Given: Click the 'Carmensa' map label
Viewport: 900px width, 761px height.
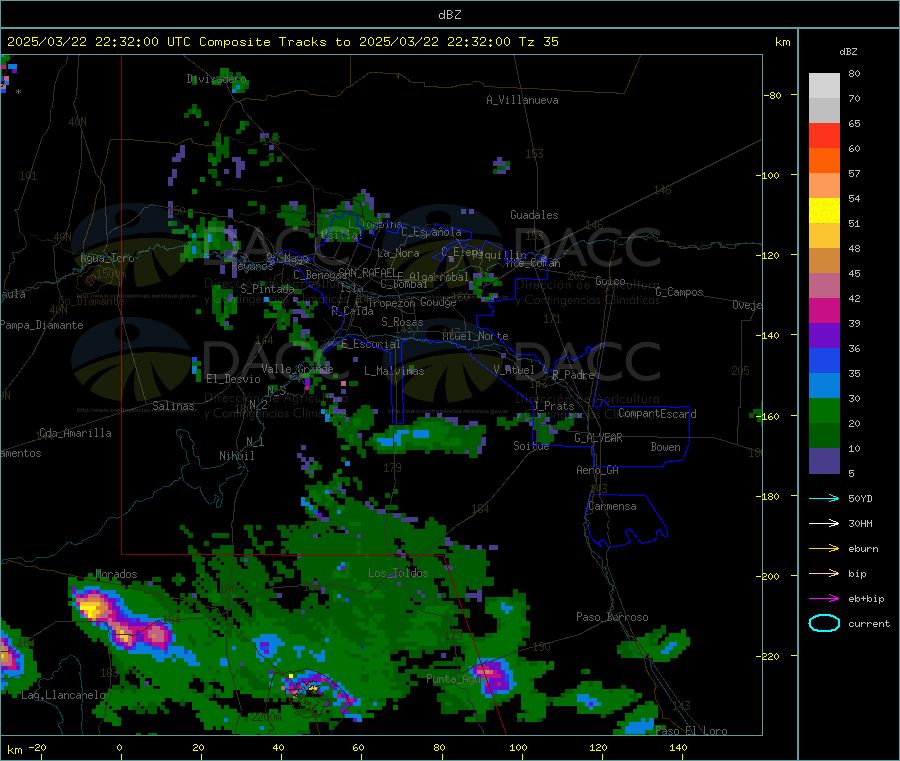Looking at the screenshot, I should pyautogui.click(x=612, y=506).
